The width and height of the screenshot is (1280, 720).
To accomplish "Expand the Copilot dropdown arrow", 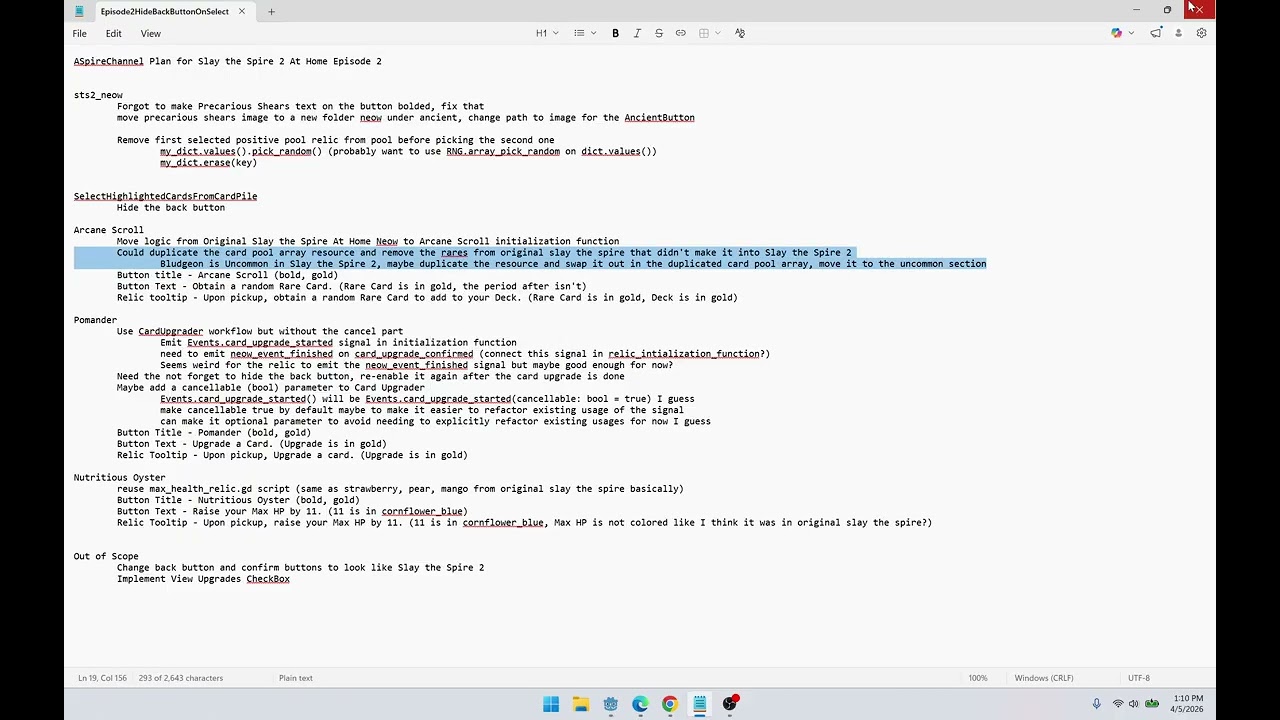I will tap(1131, 33).
